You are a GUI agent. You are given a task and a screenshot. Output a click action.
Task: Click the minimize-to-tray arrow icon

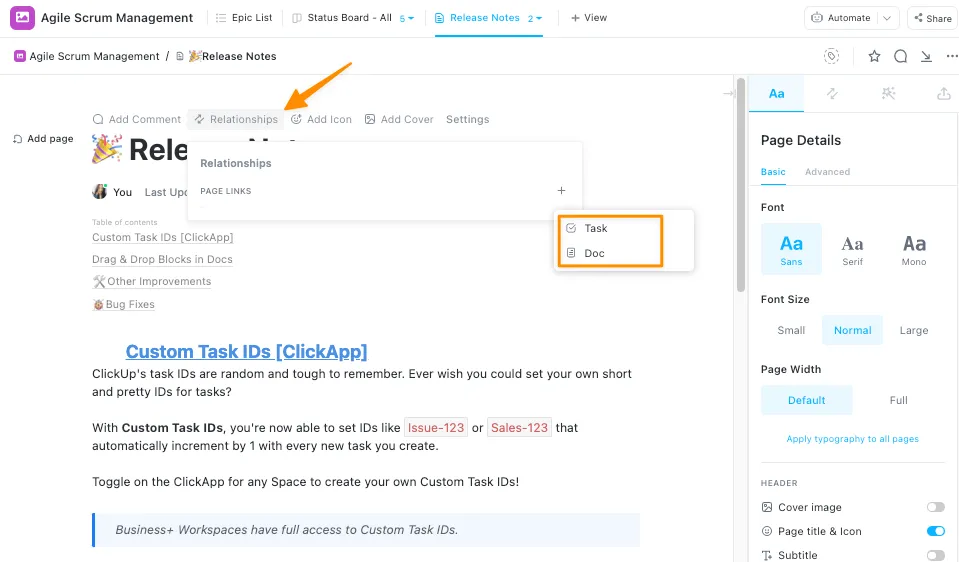coord(927,56)
